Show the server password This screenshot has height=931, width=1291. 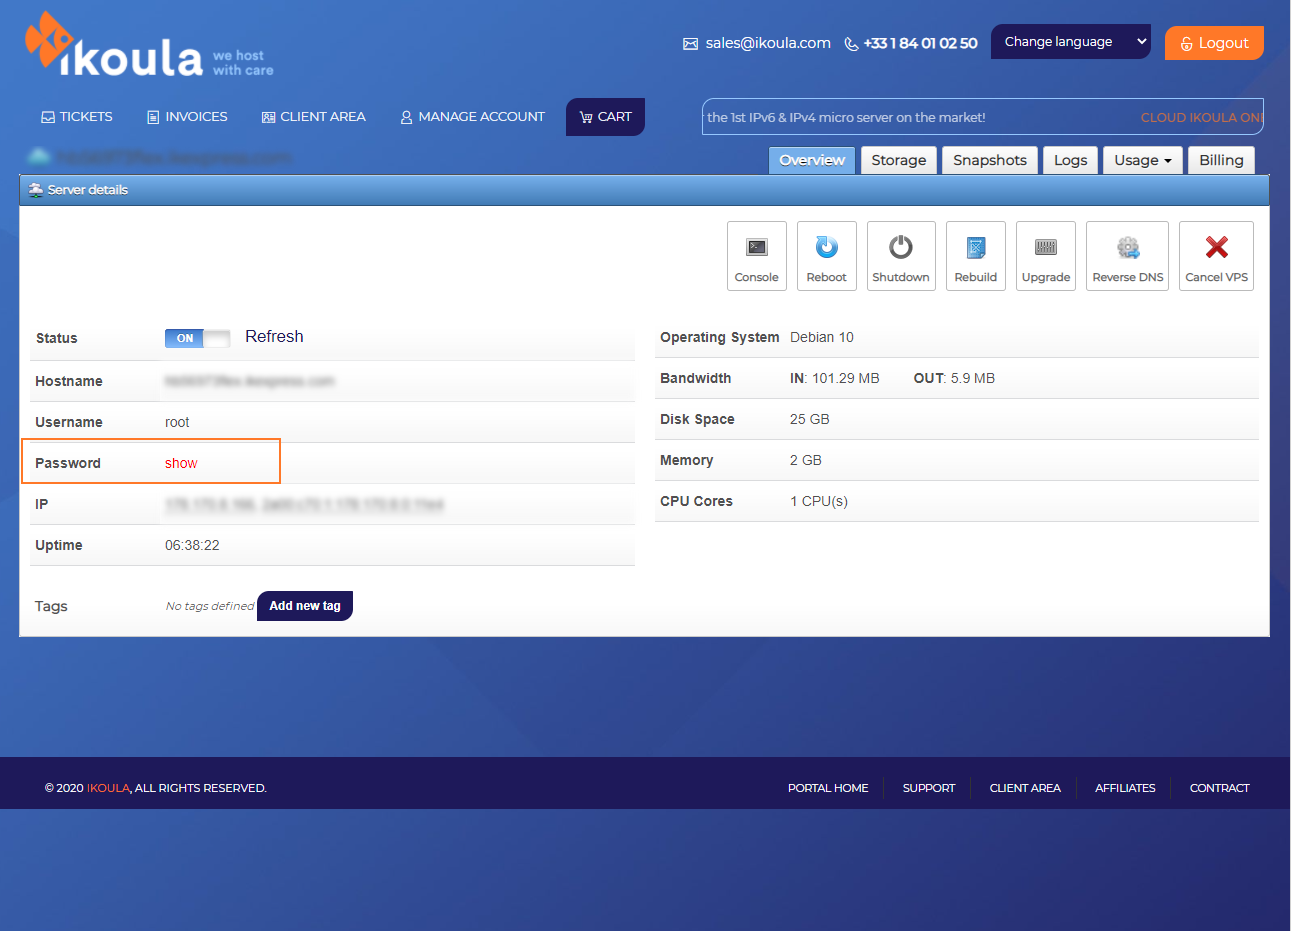(x=181, y=463)
